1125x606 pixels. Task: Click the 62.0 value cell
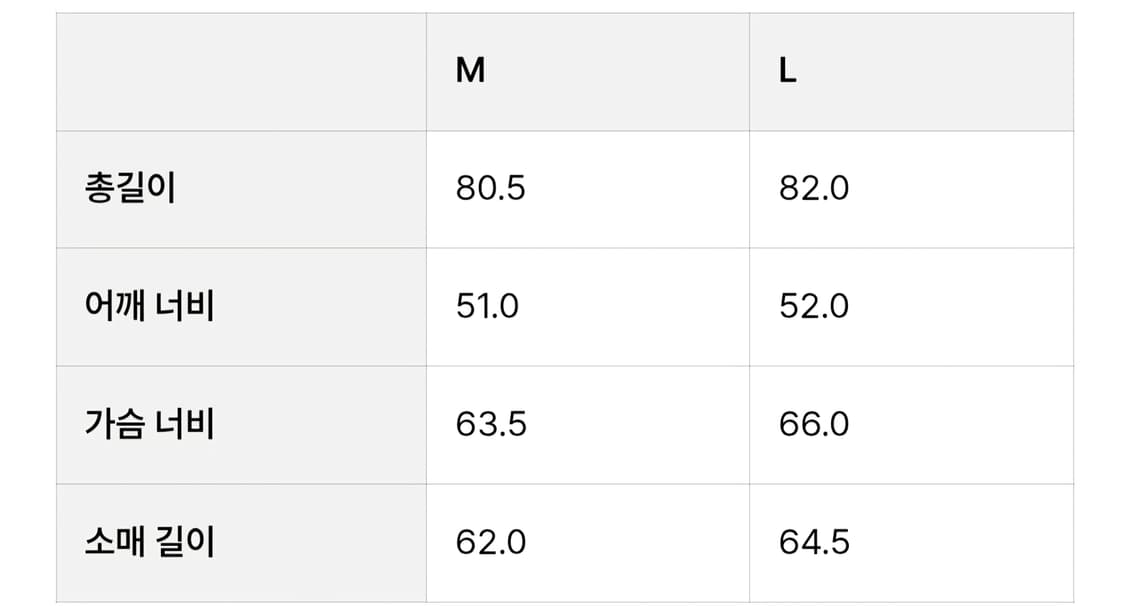coord(490,542)
